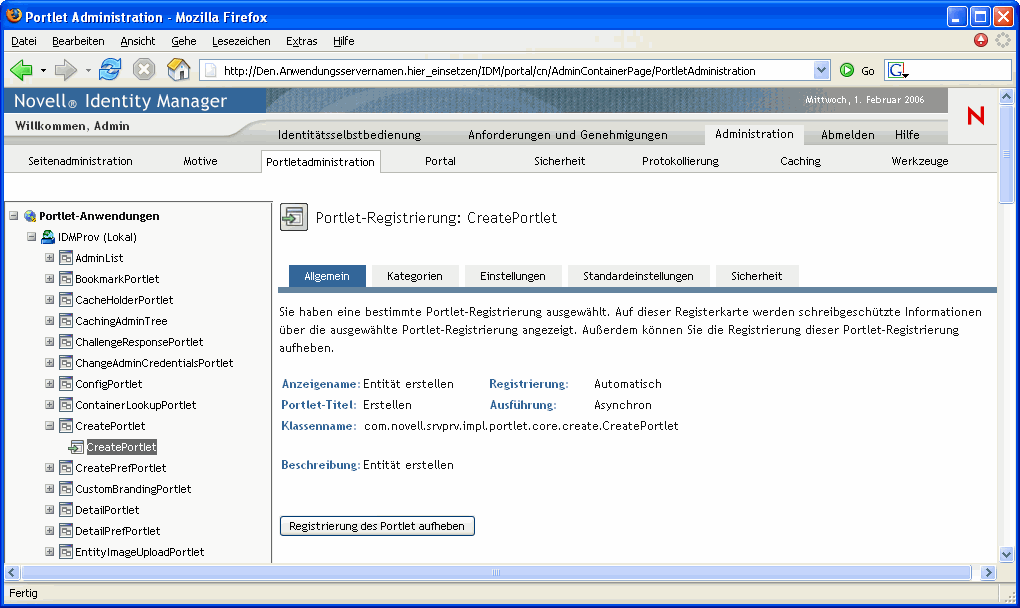Image resolution: width=1020 pixels, height=608 pixels.
Task: Click the Google search engine icon
Action: pos(898,70)
